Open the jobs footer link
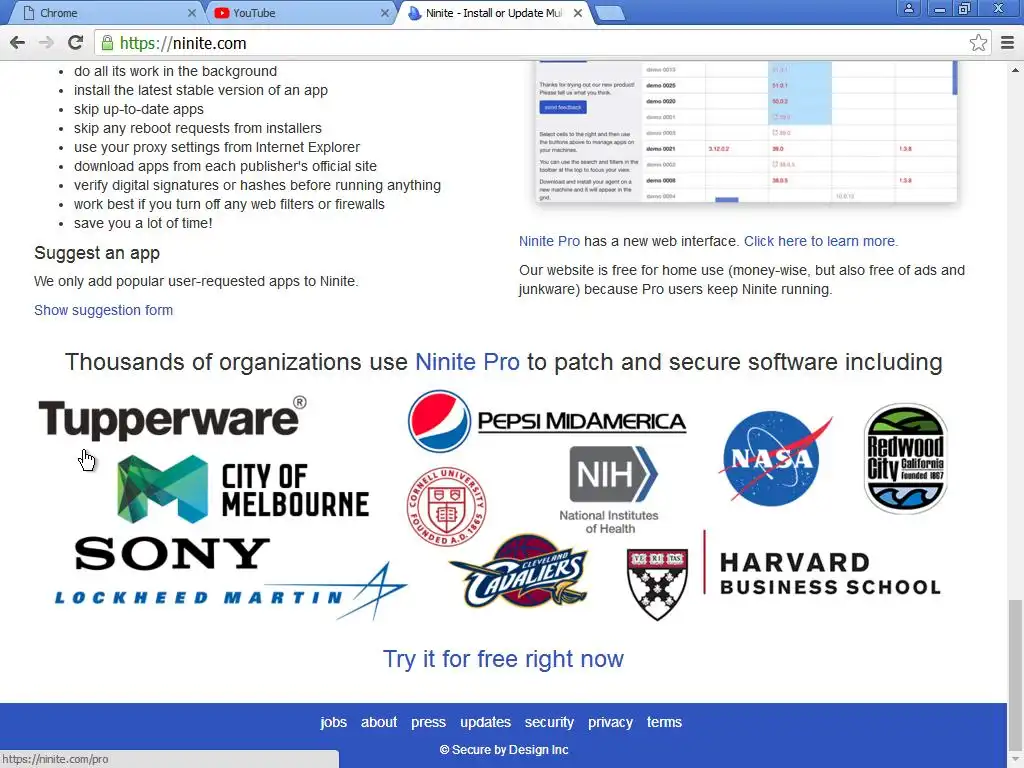The image size is (1024, 768). point(333,722)
